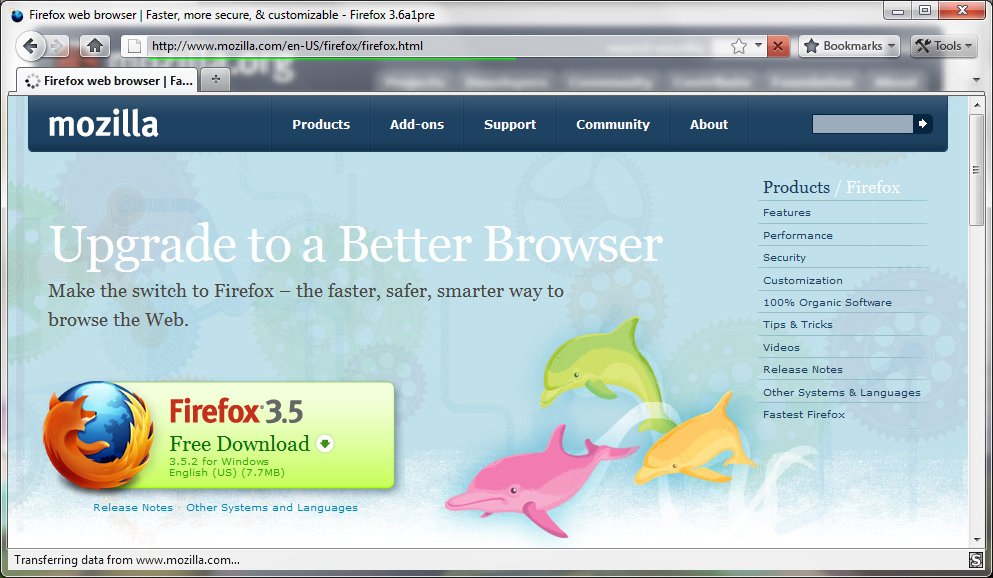Open the 100% Organic Software link
This screenshot has height=578, width=993.
point(827,303)
